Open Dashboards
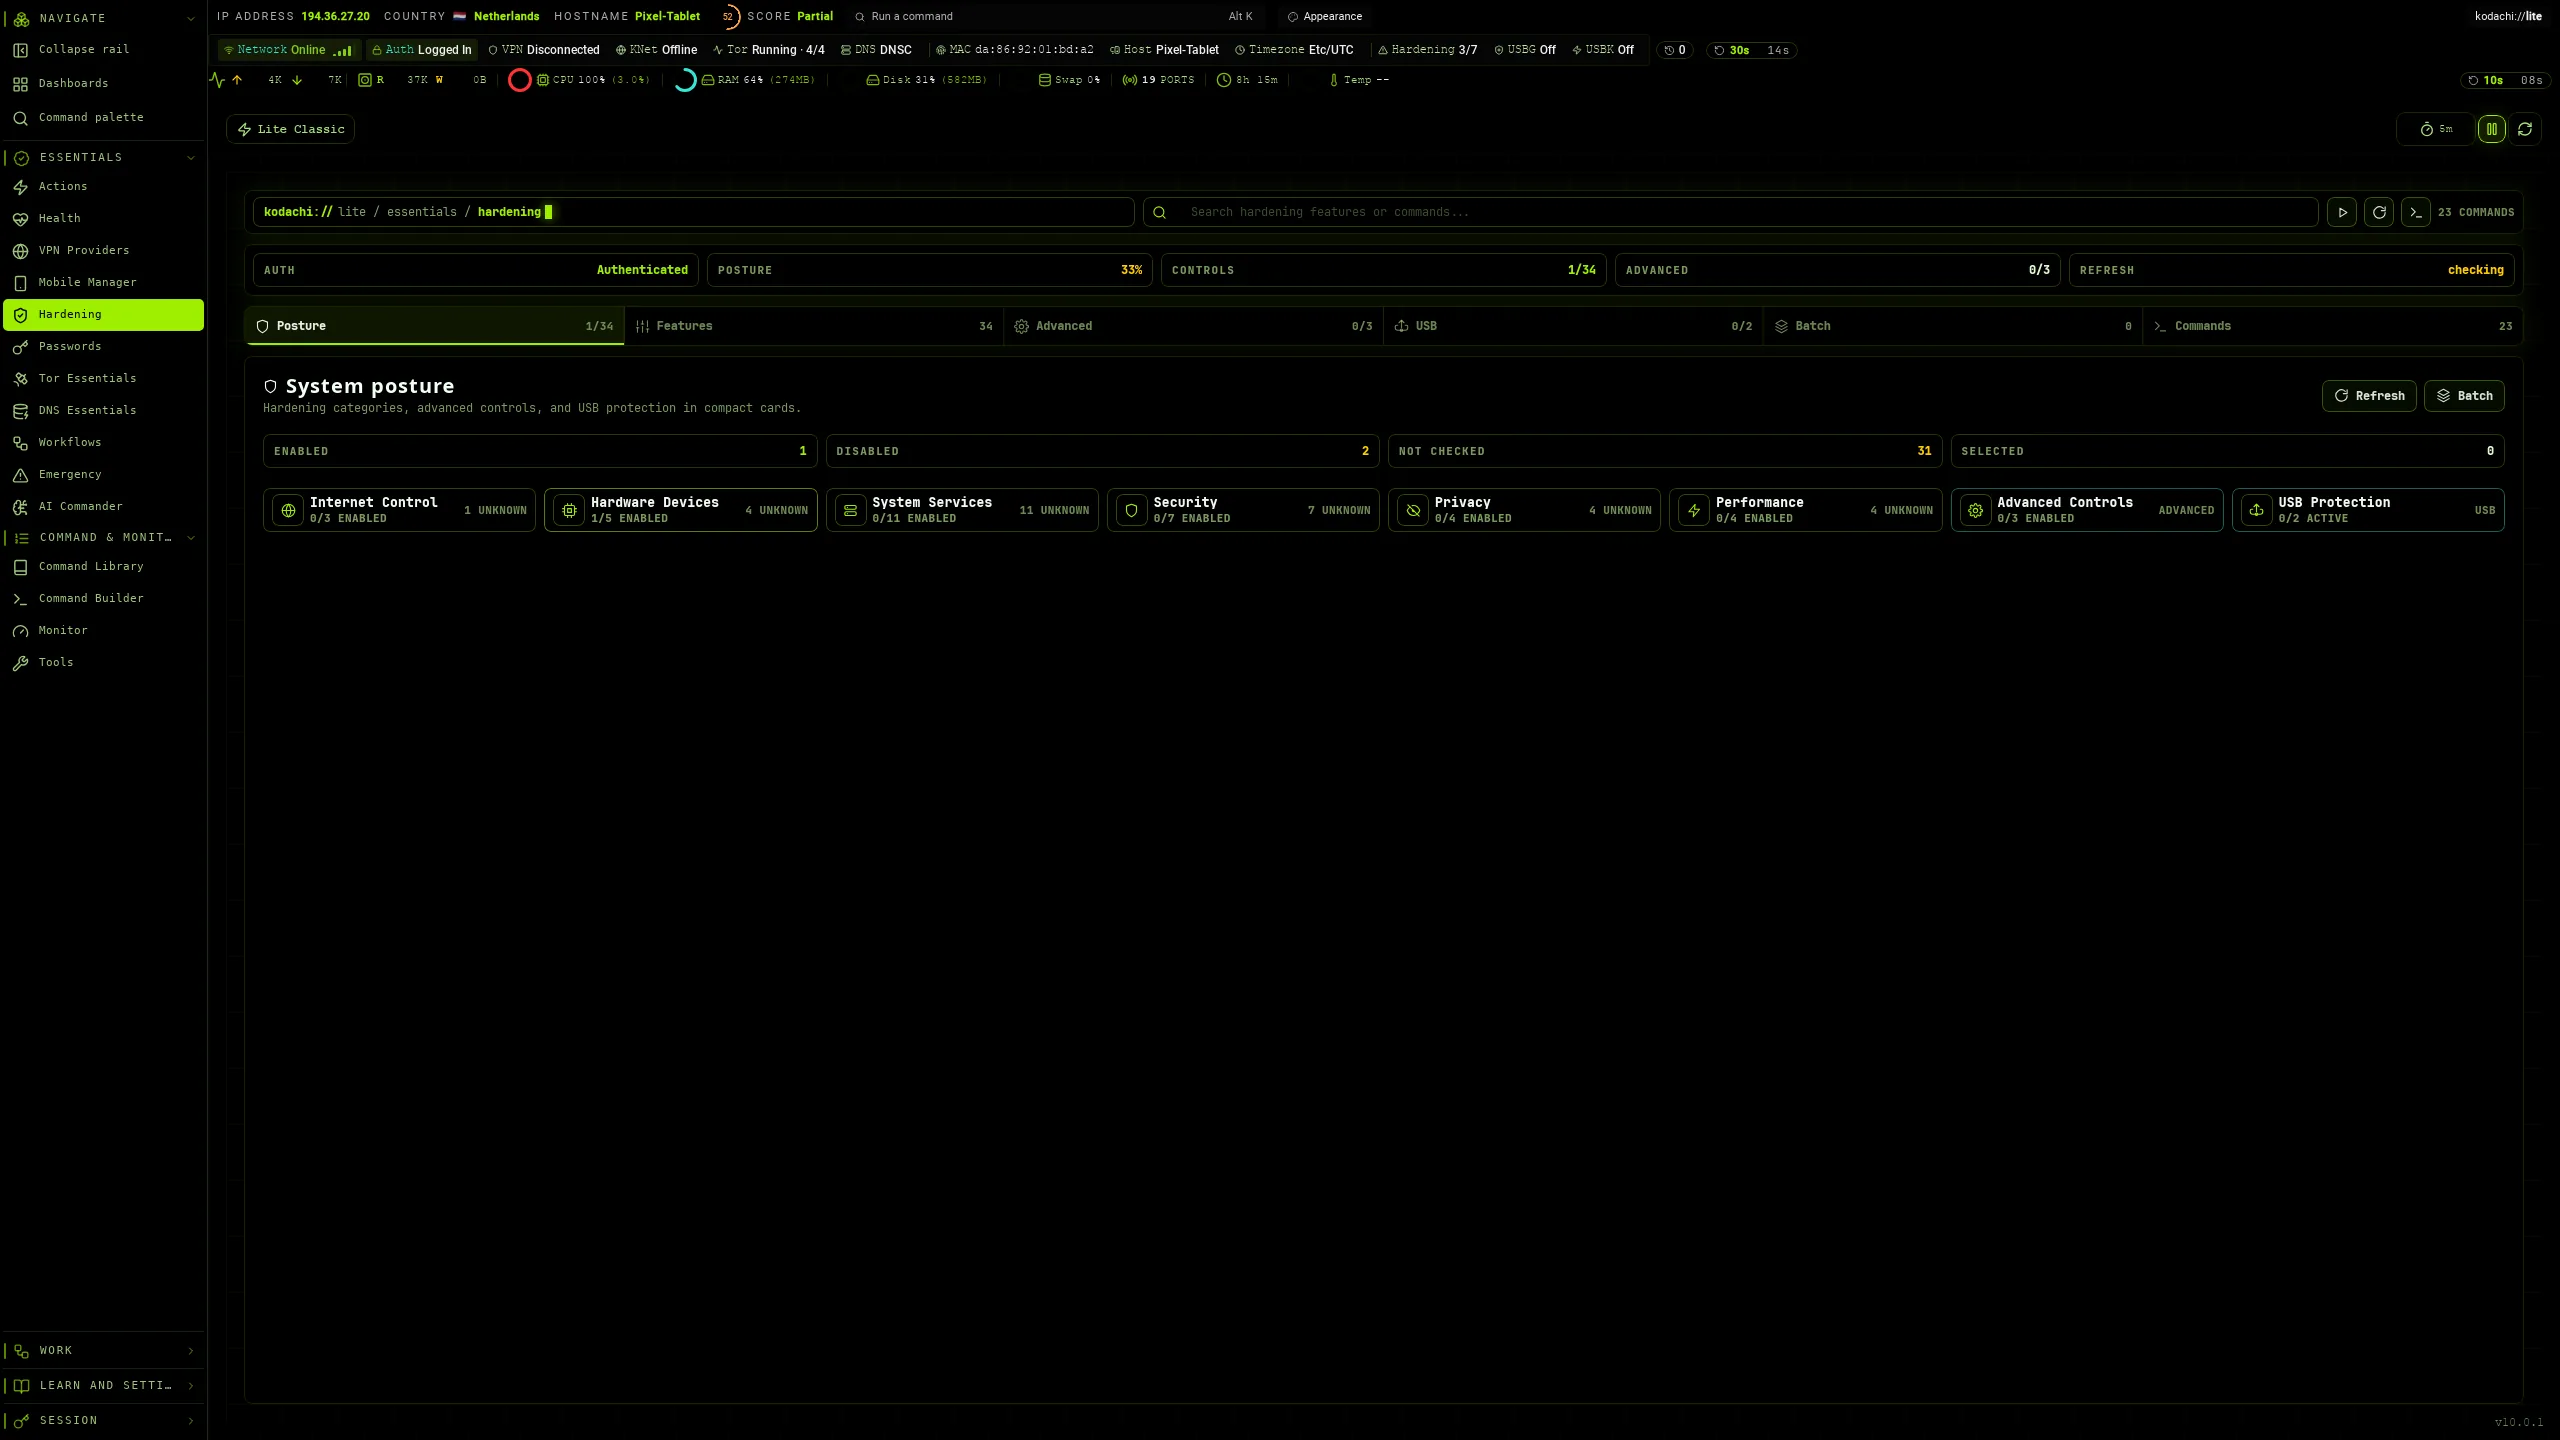Image resolution: width=2560 pixels, height=1440 pixels. (x=103, y=83)
